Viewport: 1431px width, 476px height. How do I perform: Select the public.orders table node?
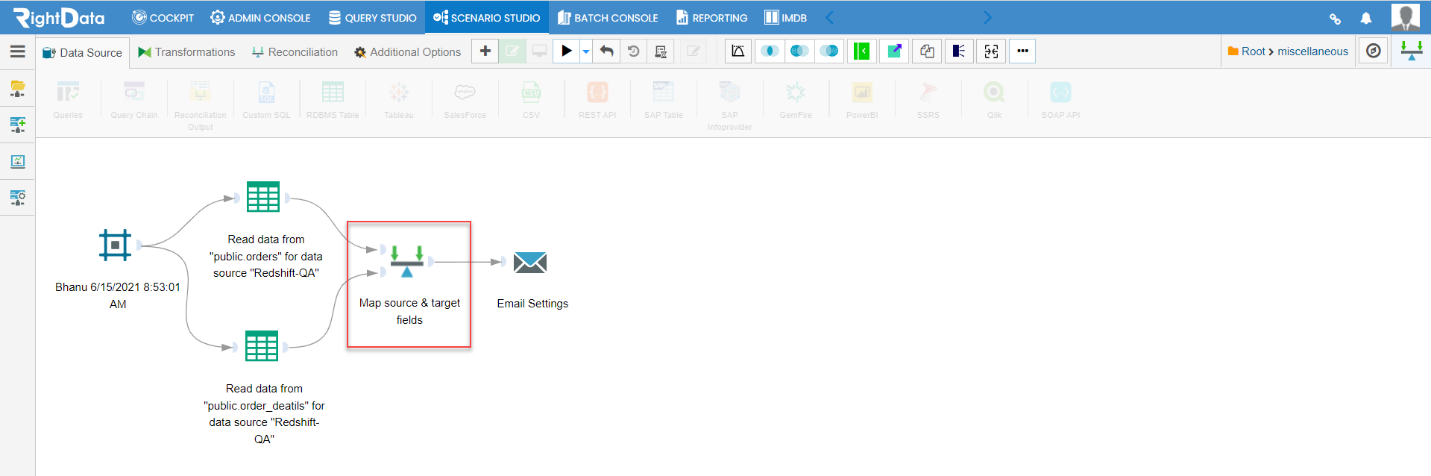[x=263, y=196]
